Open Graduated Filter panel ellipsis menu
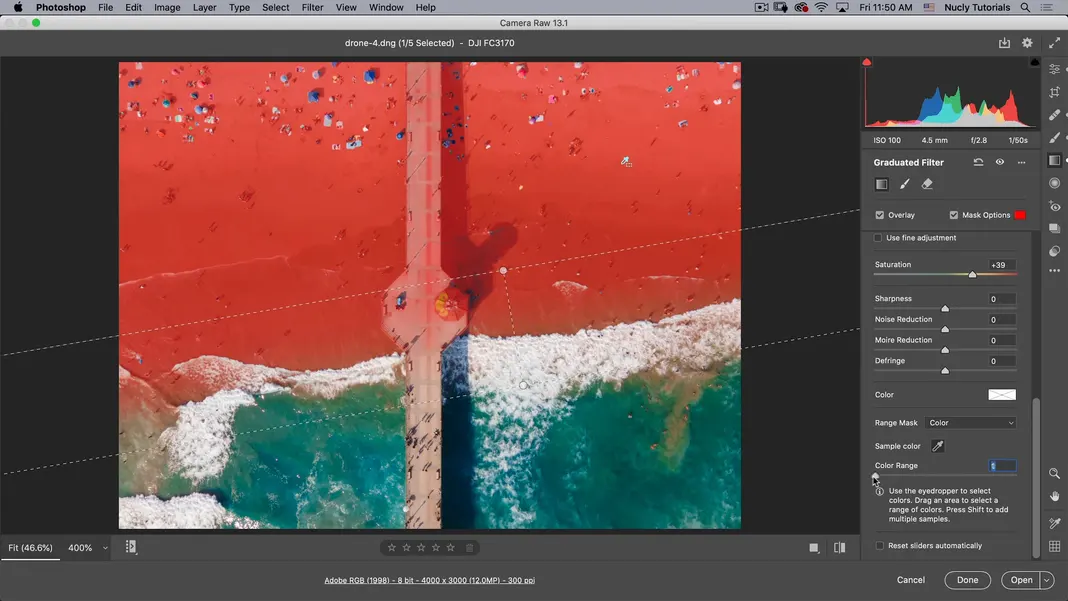 tap(1021, 162)
